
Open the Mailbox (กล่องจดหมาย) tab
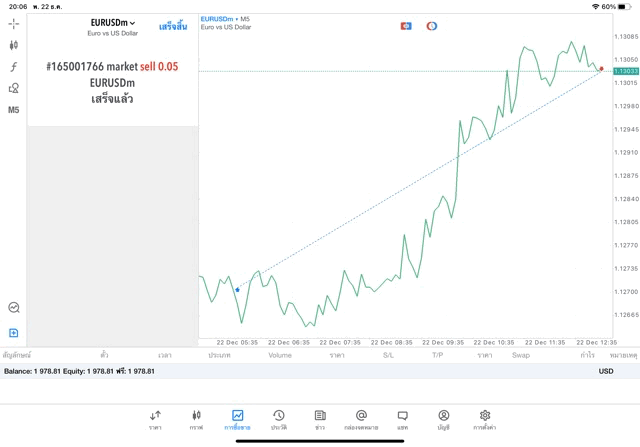pos(361,419)
